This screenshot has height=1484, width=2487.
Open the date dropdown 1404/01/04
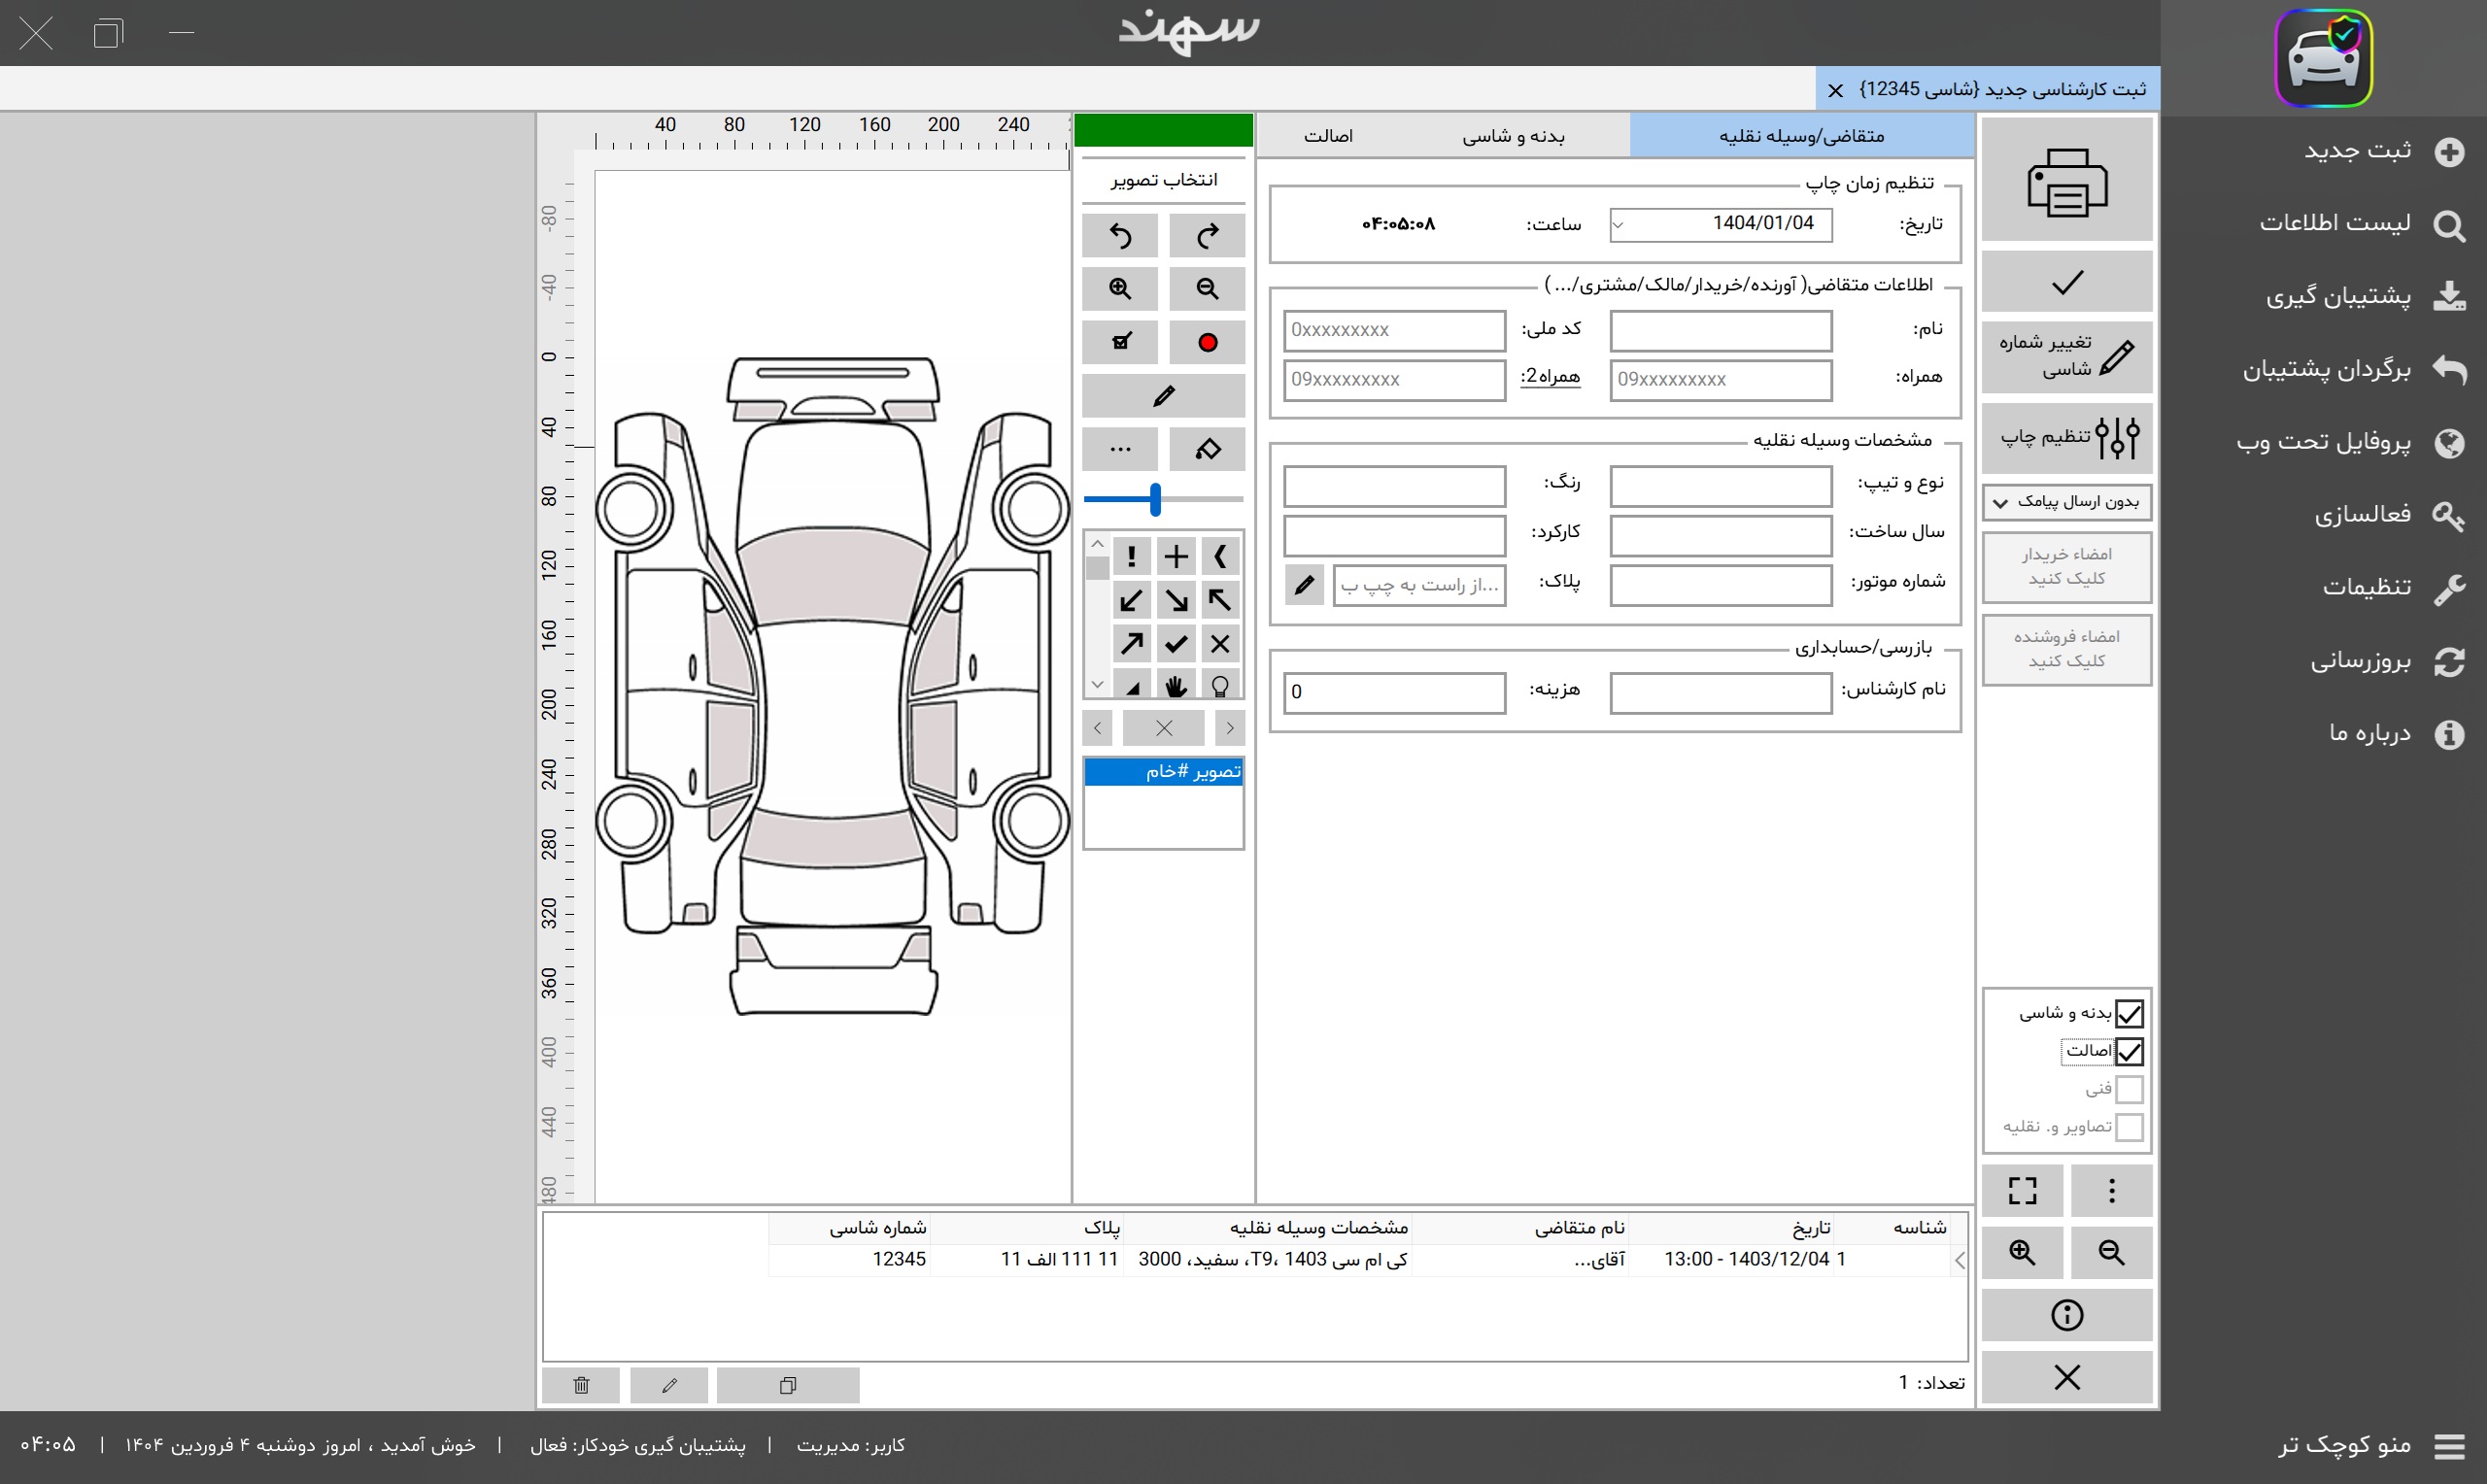pyautogui.click(x=1619, y=225)
